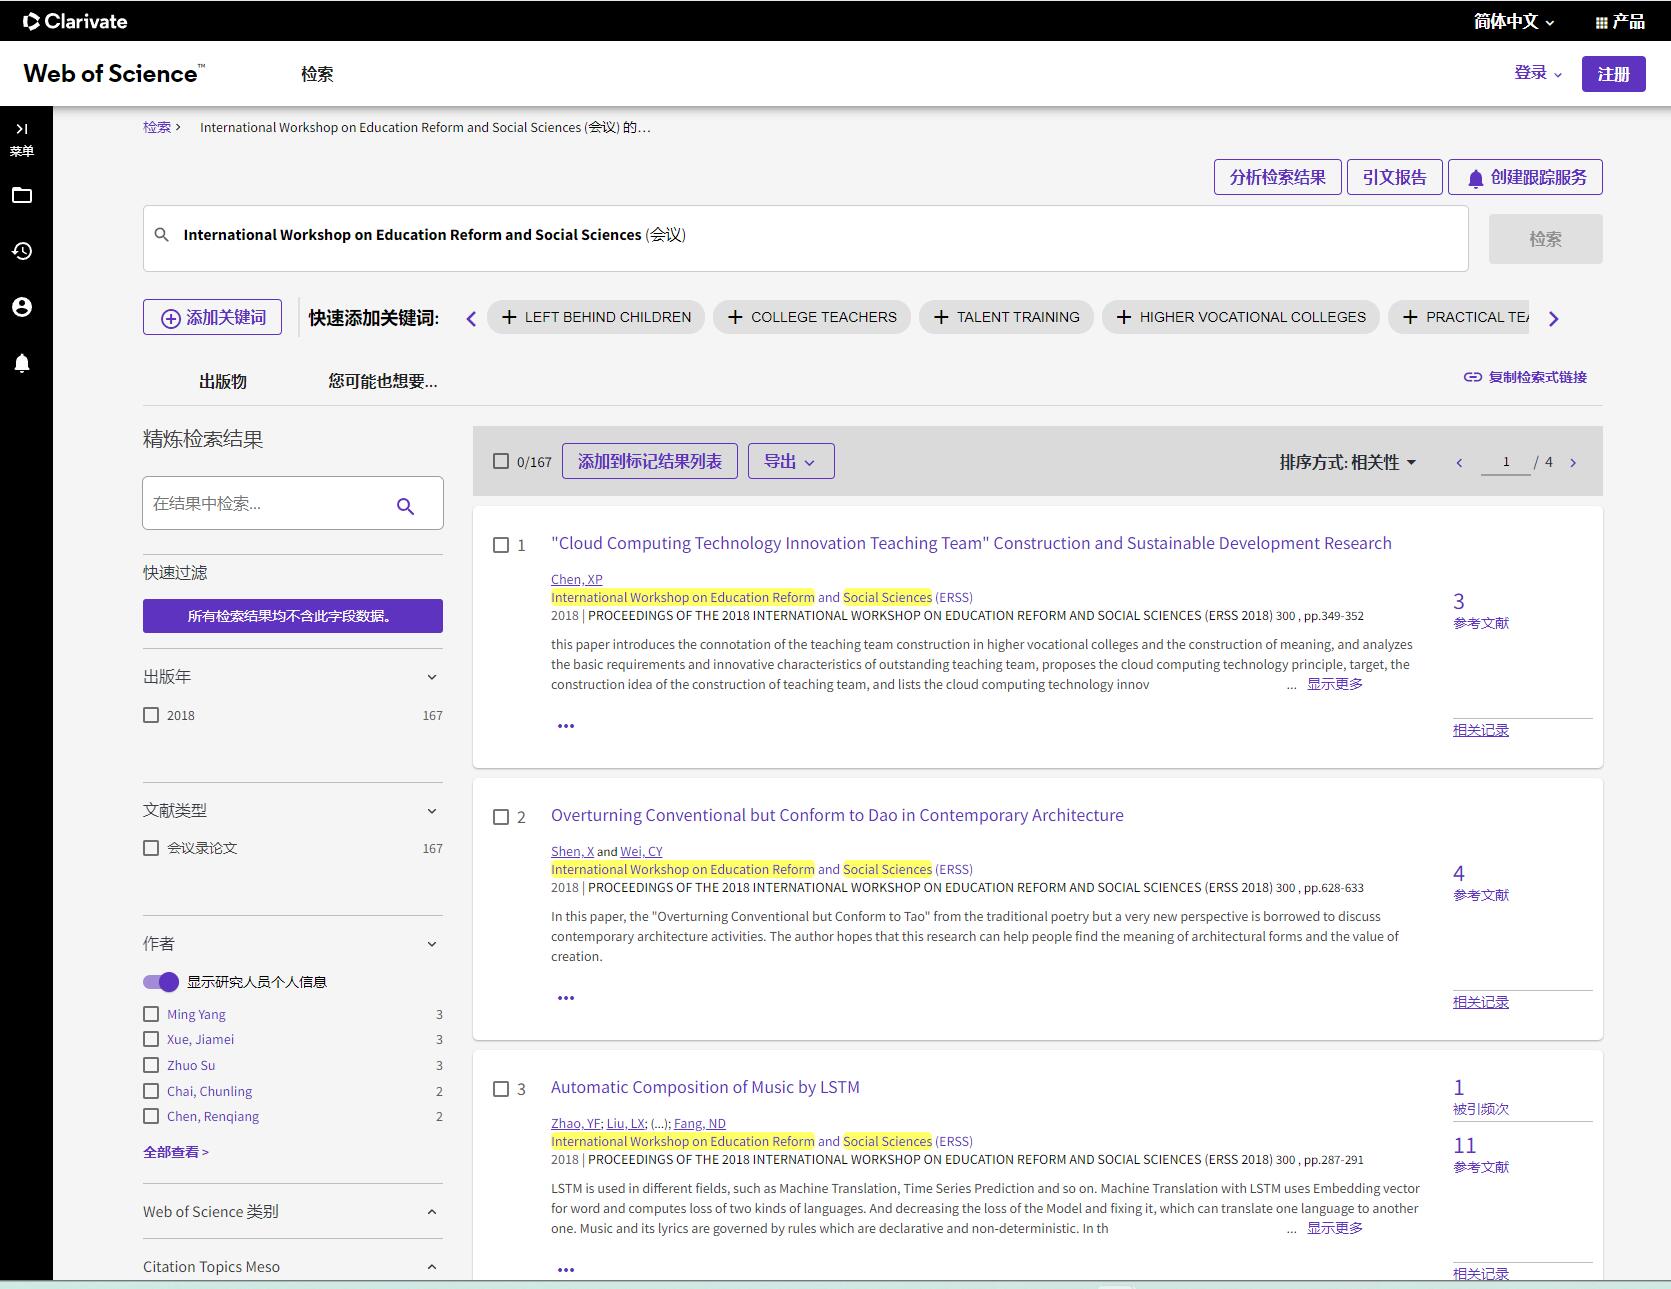The width and height of the screenshot is (1671, 1289).
Task: Click author link Chen, XP
Action: pos(576,579)
